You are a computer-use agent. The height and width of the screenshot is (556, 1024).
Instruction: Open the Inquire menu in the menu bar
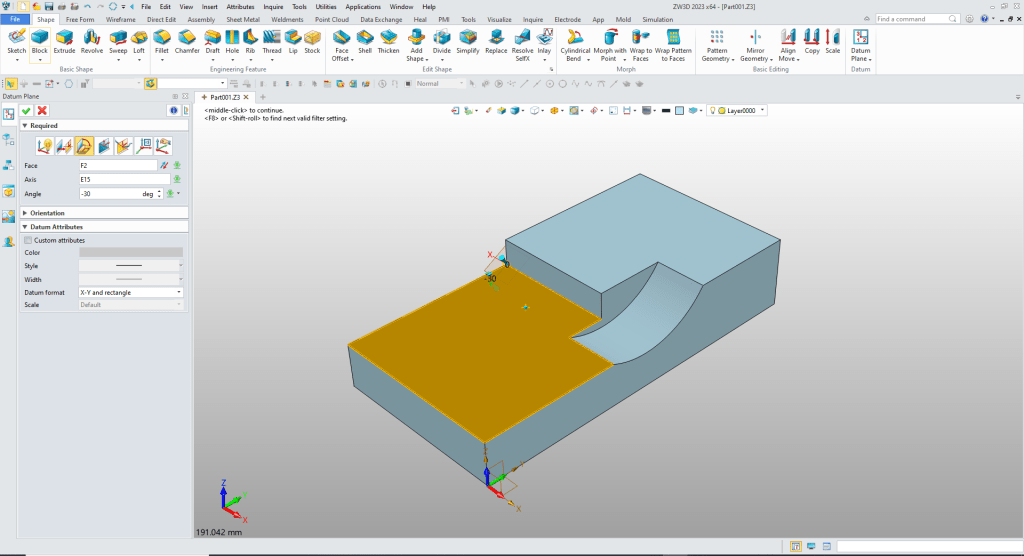[273, 6]
